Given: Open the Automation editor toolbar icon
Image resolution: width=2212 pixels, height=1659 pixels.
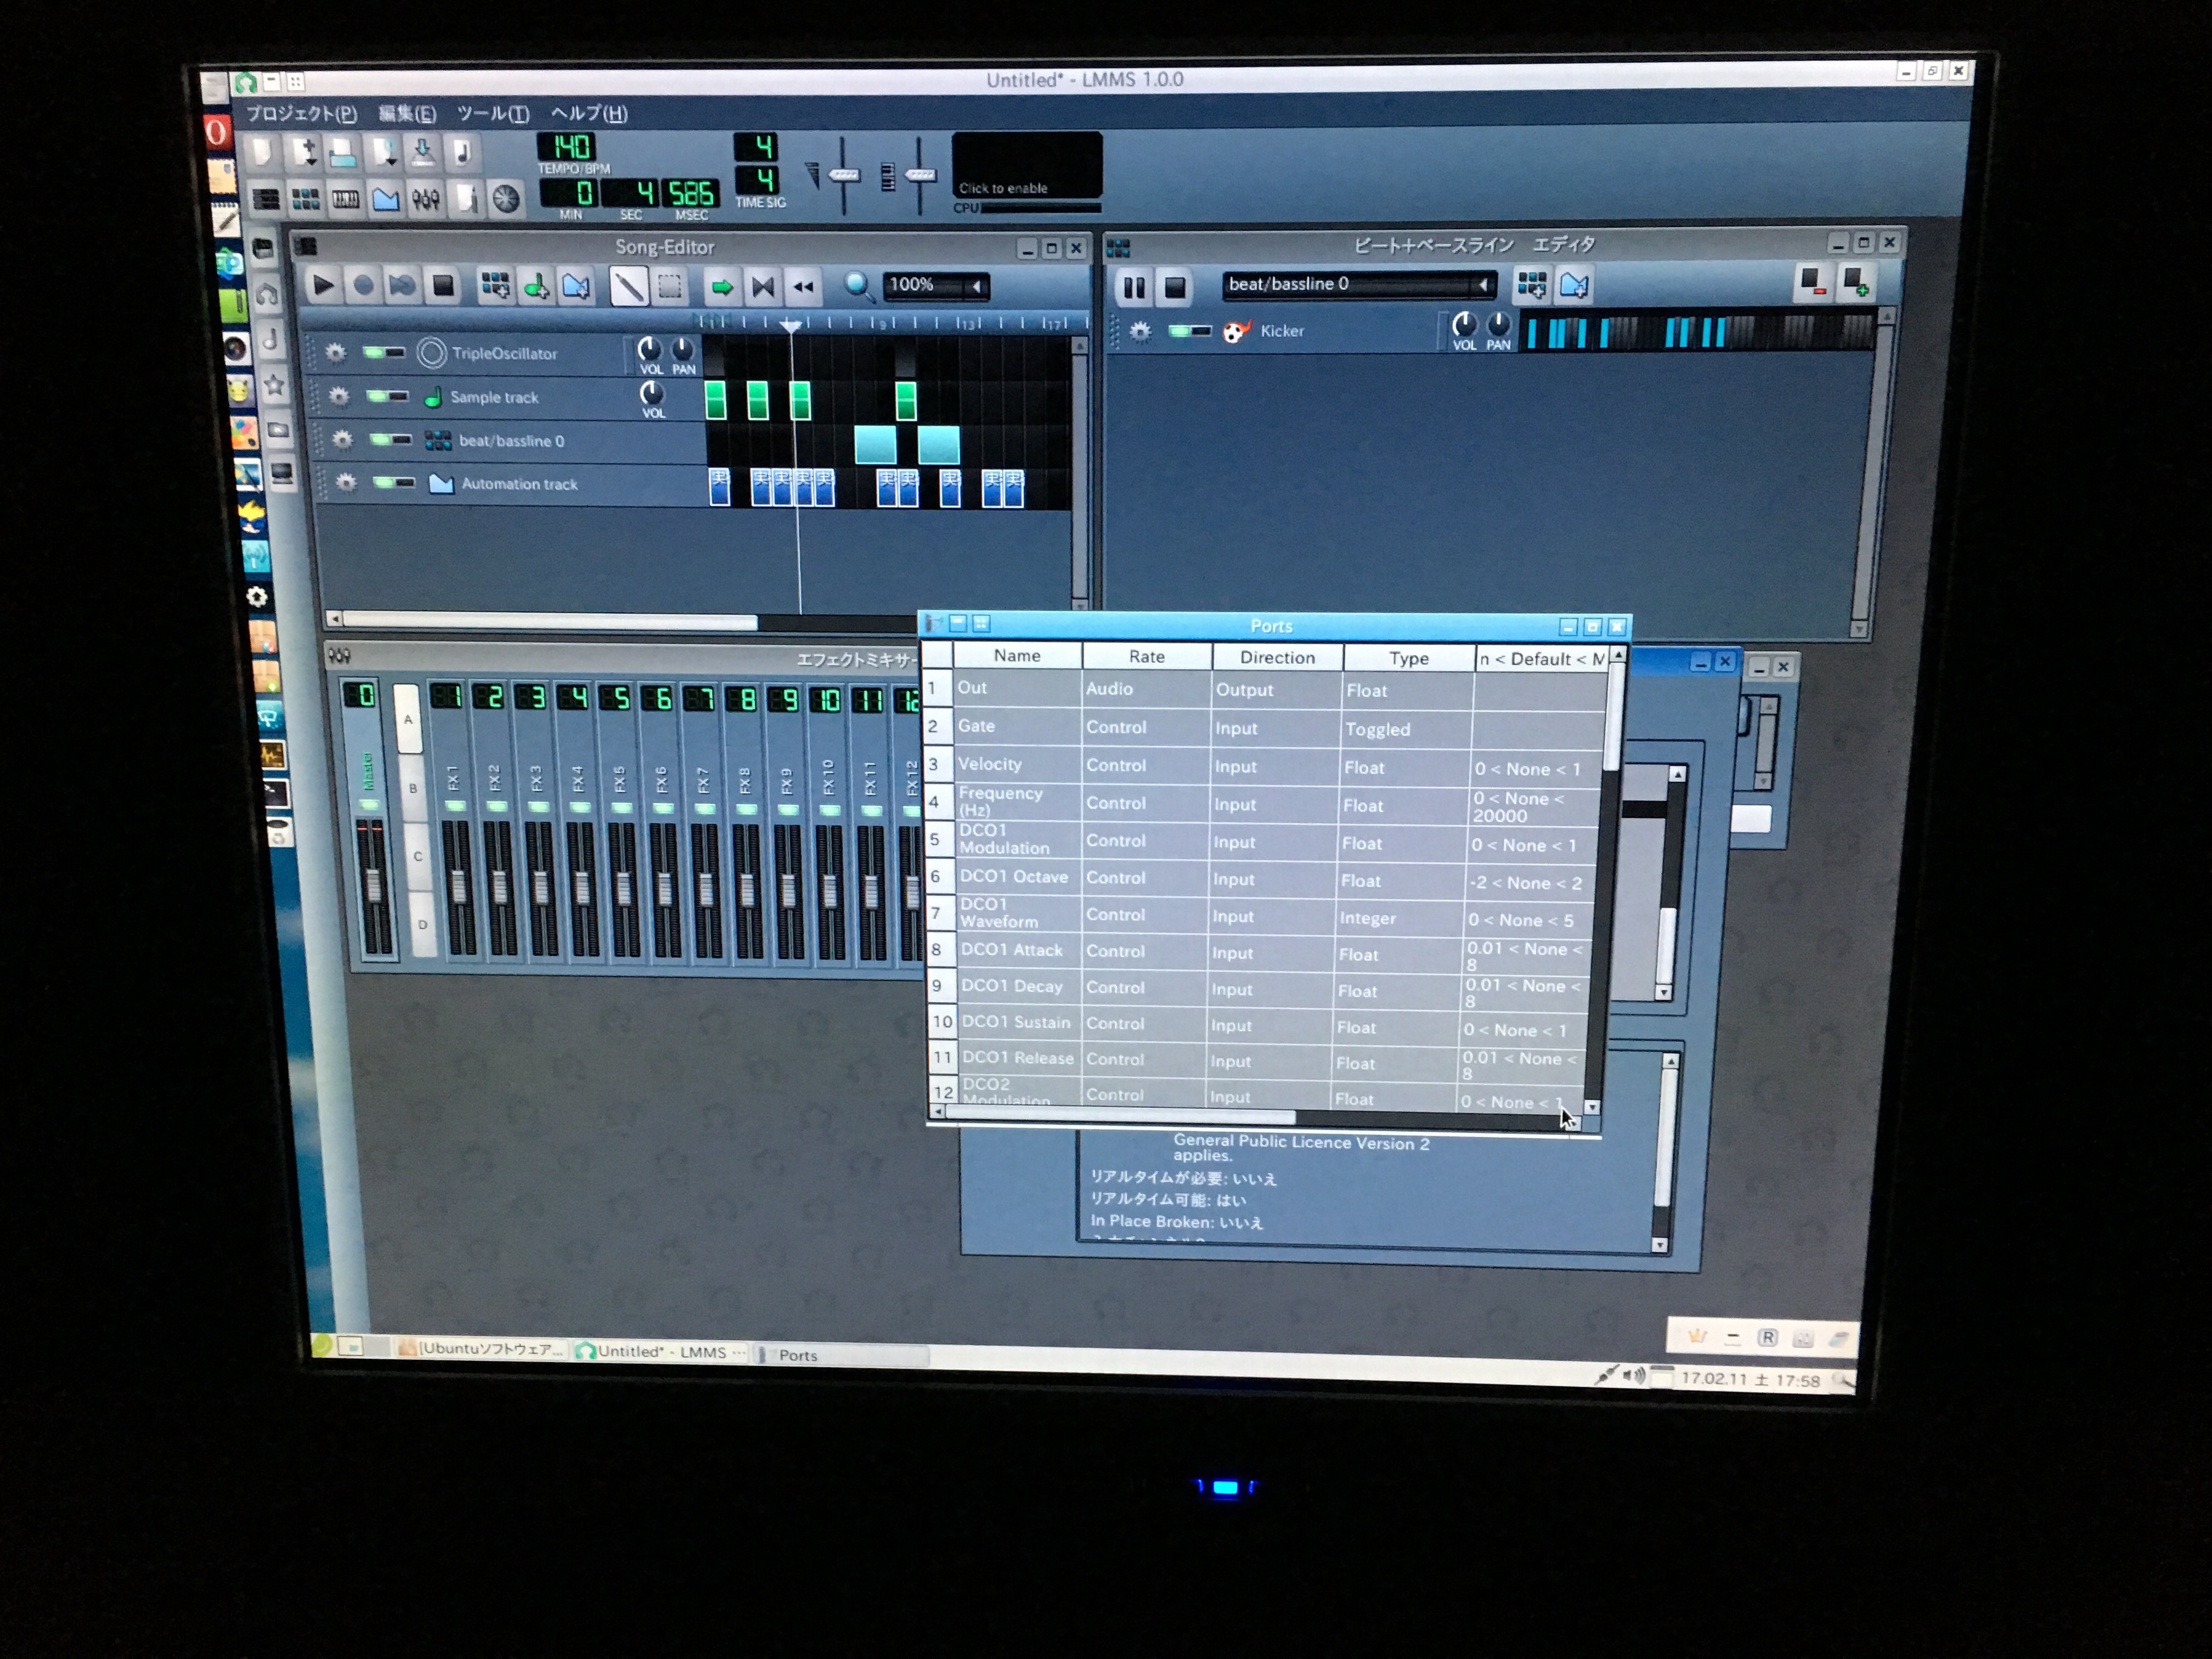Looking at the screenshot, I should tap(386, 200).
